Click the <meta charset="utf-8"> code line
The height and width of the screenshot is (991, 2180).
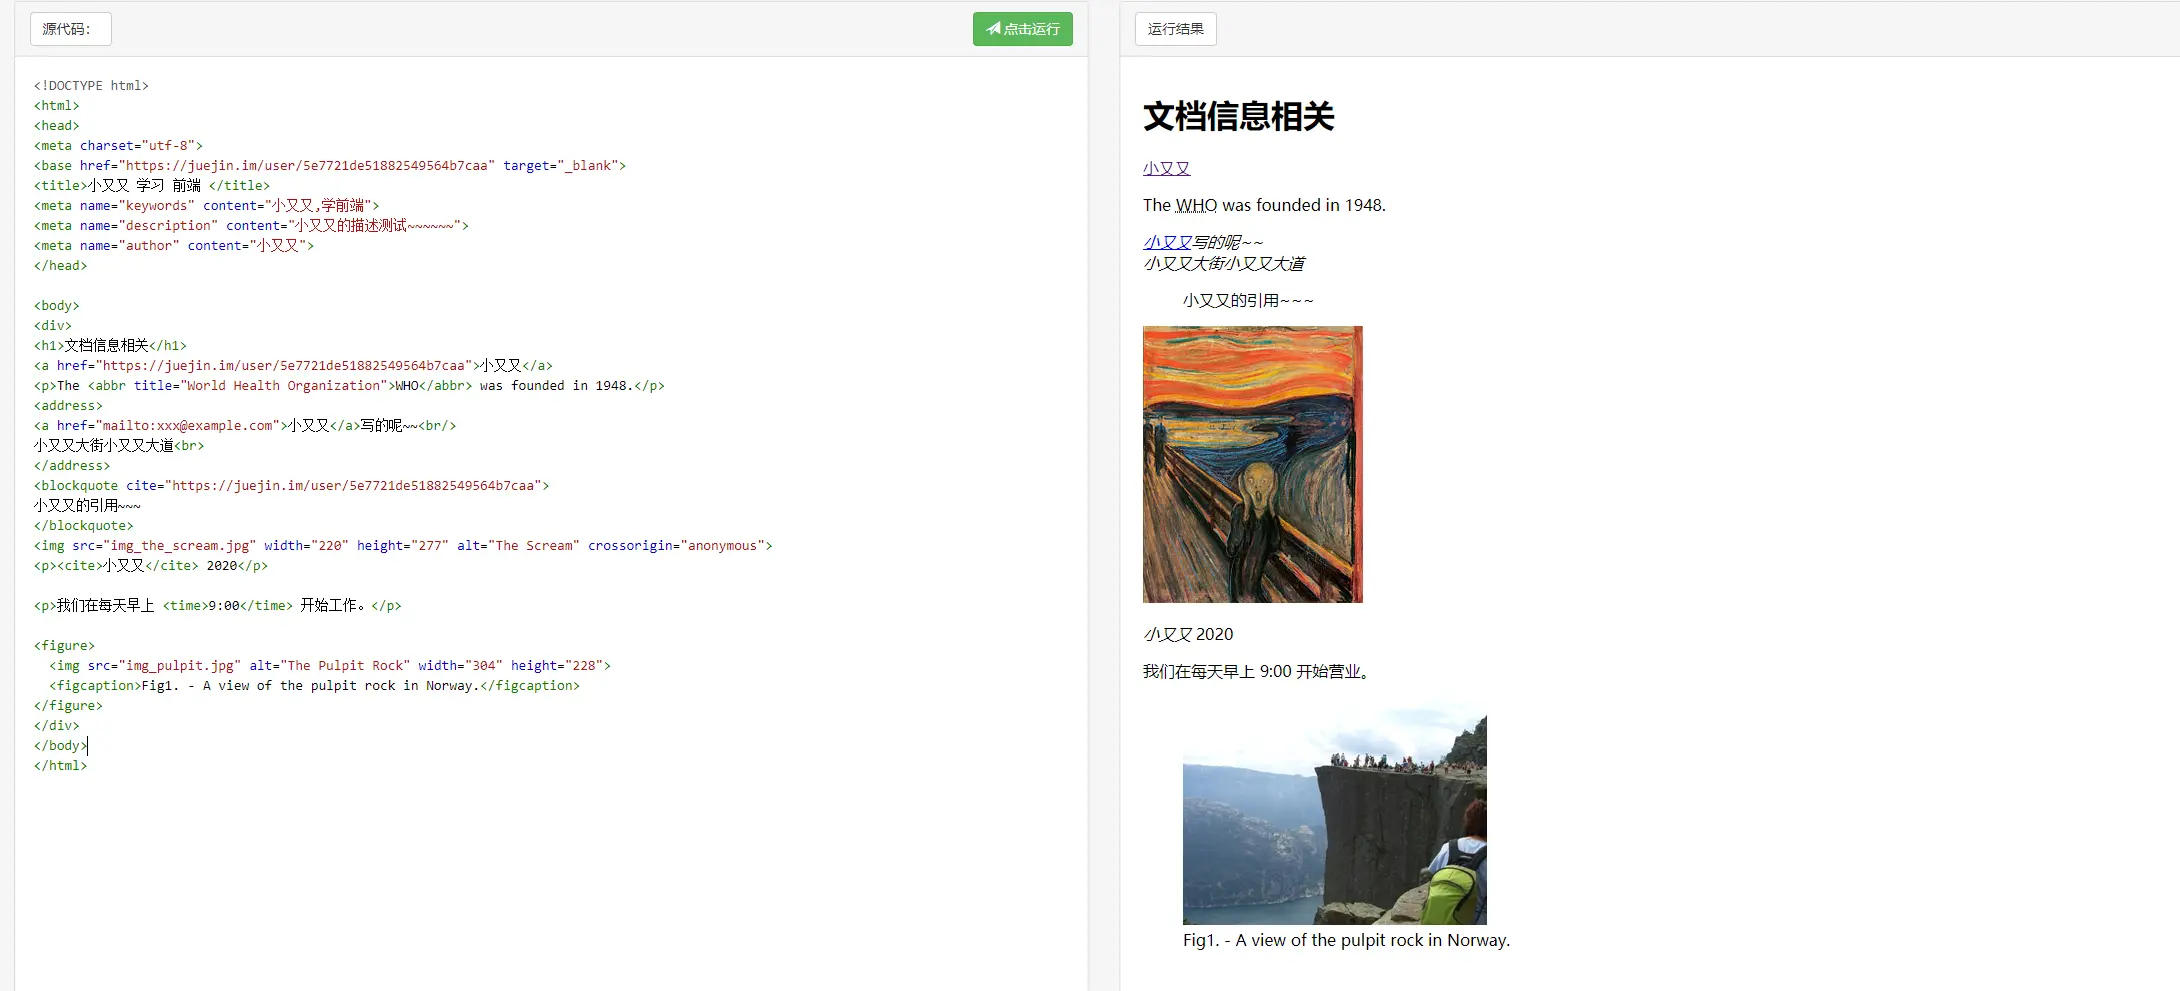[118, 145]
